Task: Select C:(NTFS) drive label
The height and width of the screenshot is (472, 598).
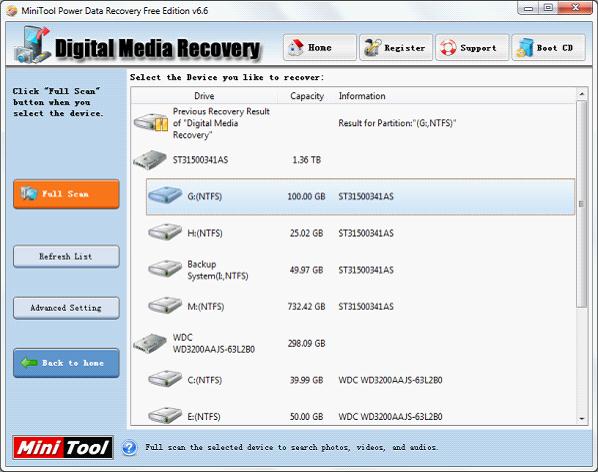Action: click(205, 380)
